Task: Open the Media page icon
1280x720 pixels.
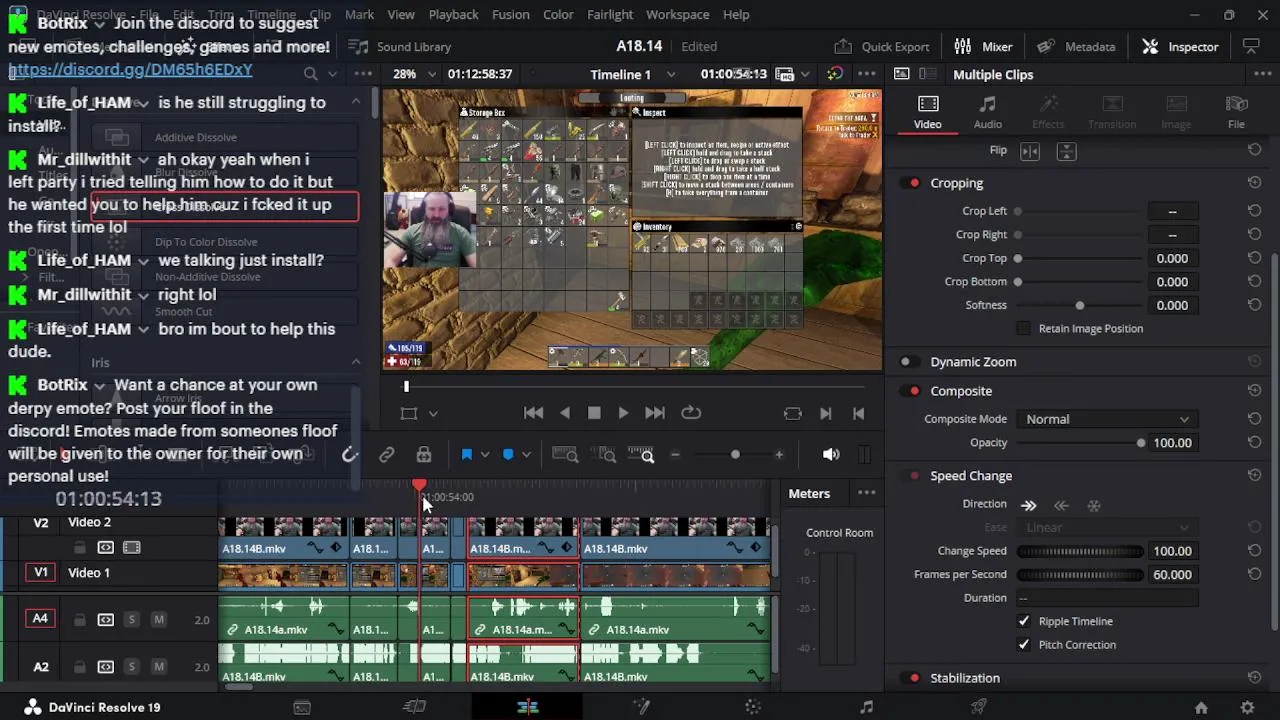Action: coord(302,707)
